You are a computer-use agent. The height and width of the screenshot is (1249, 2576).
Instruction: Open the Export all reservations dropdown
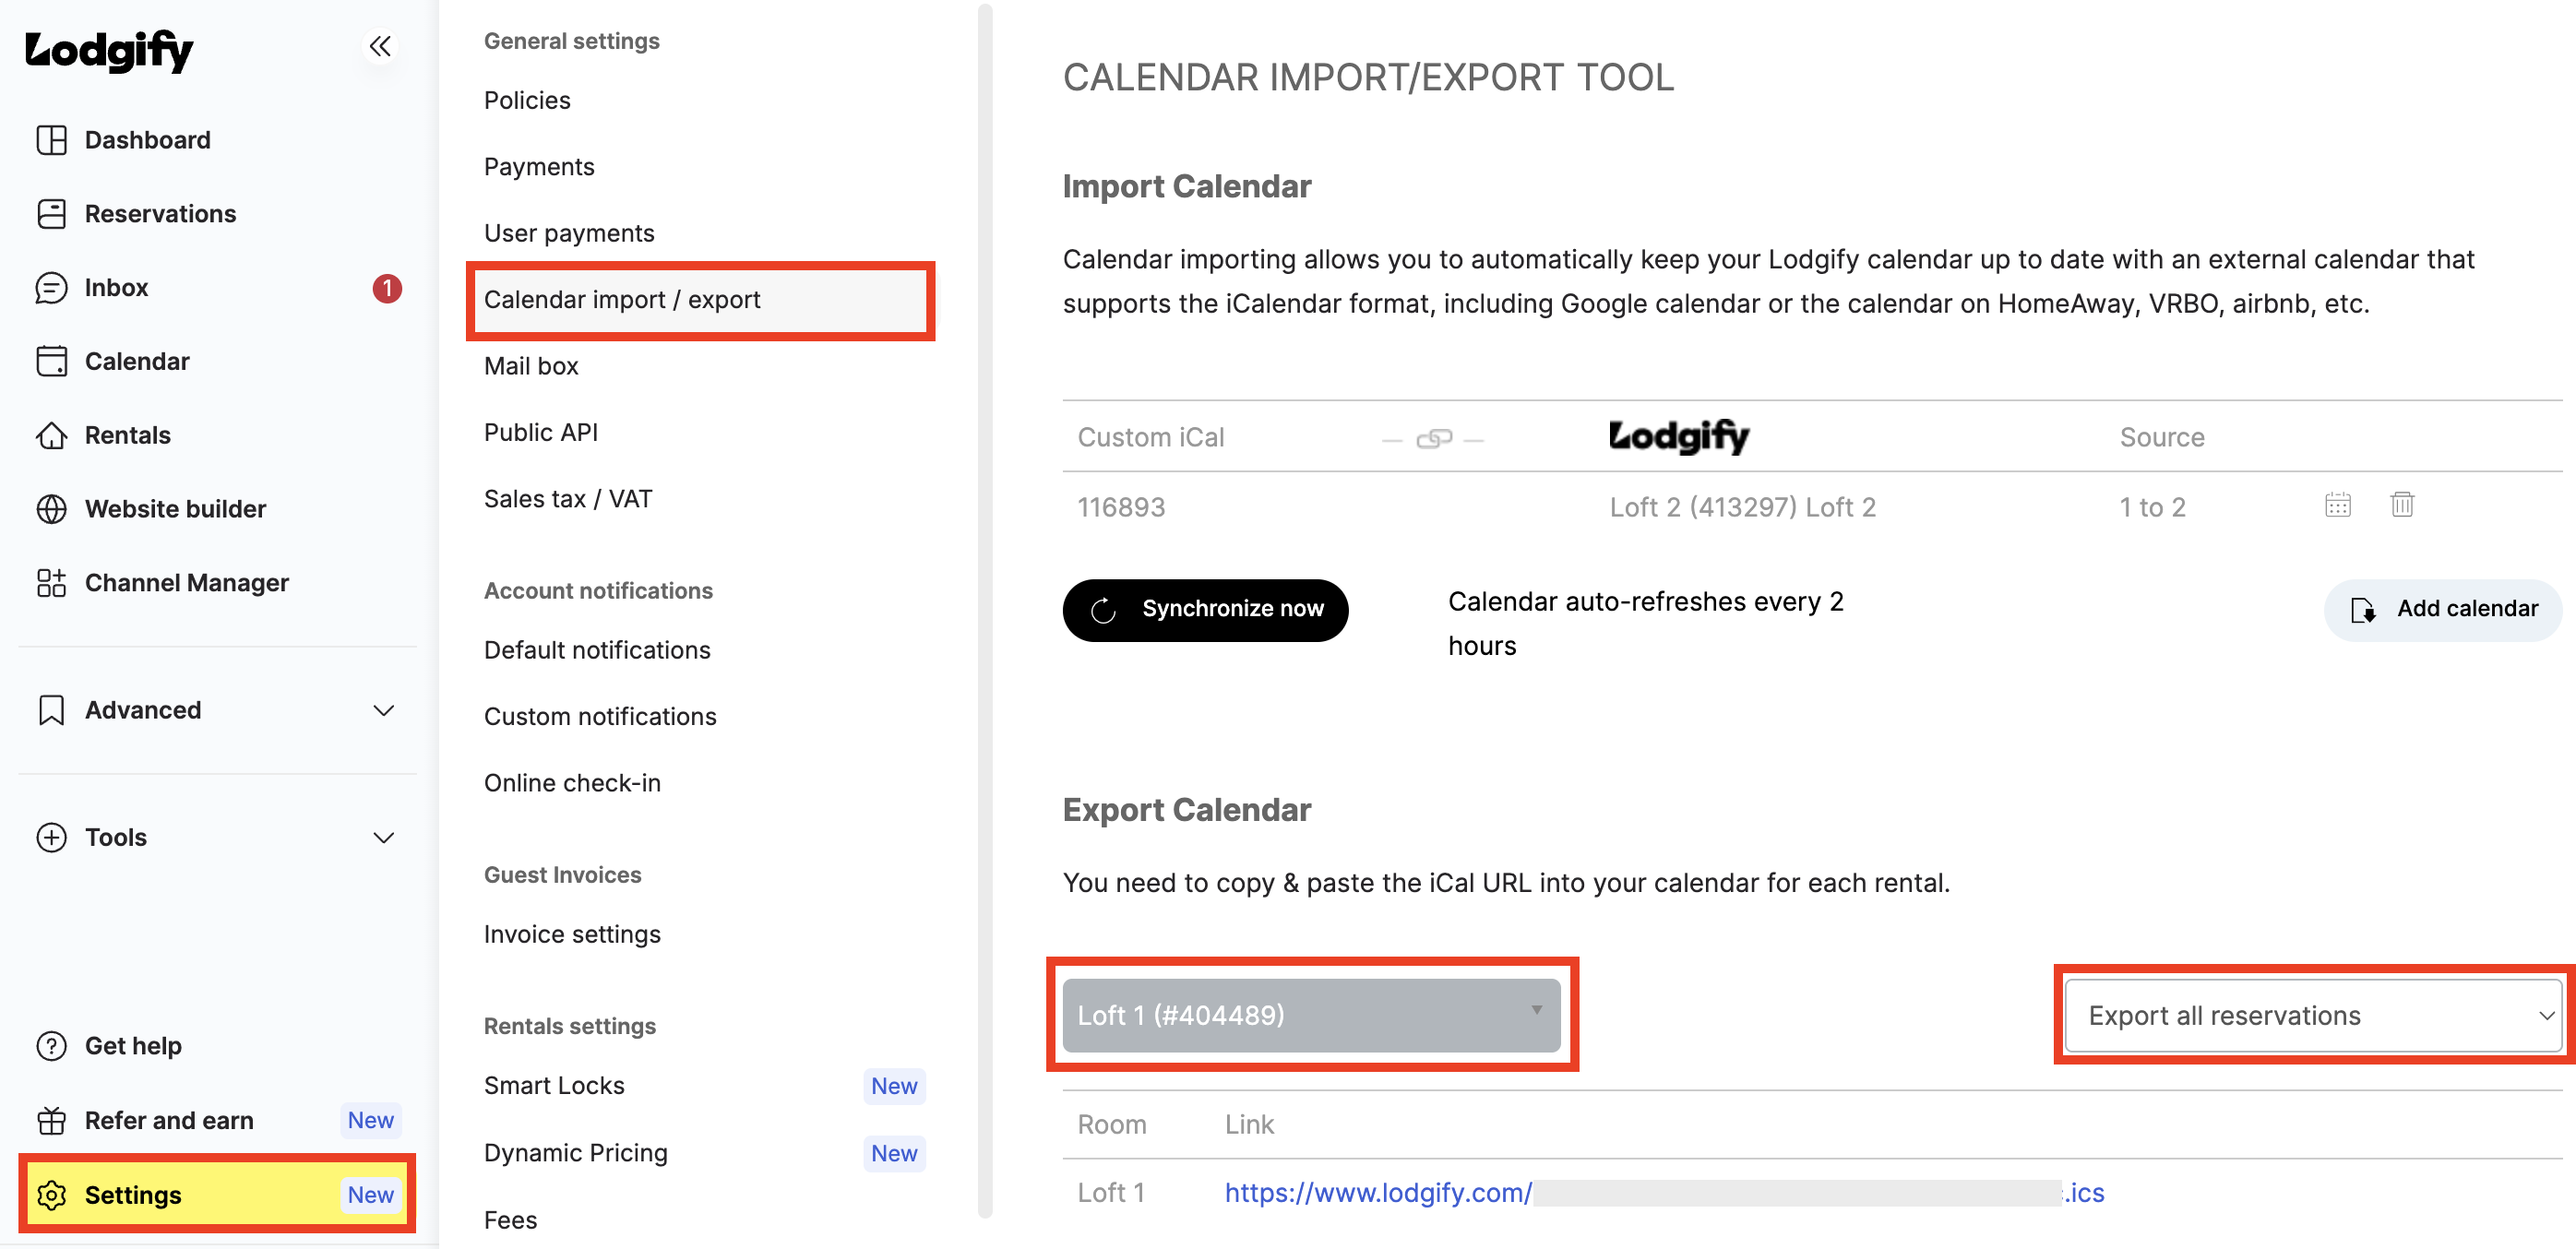click(x=2313, y=1015)
